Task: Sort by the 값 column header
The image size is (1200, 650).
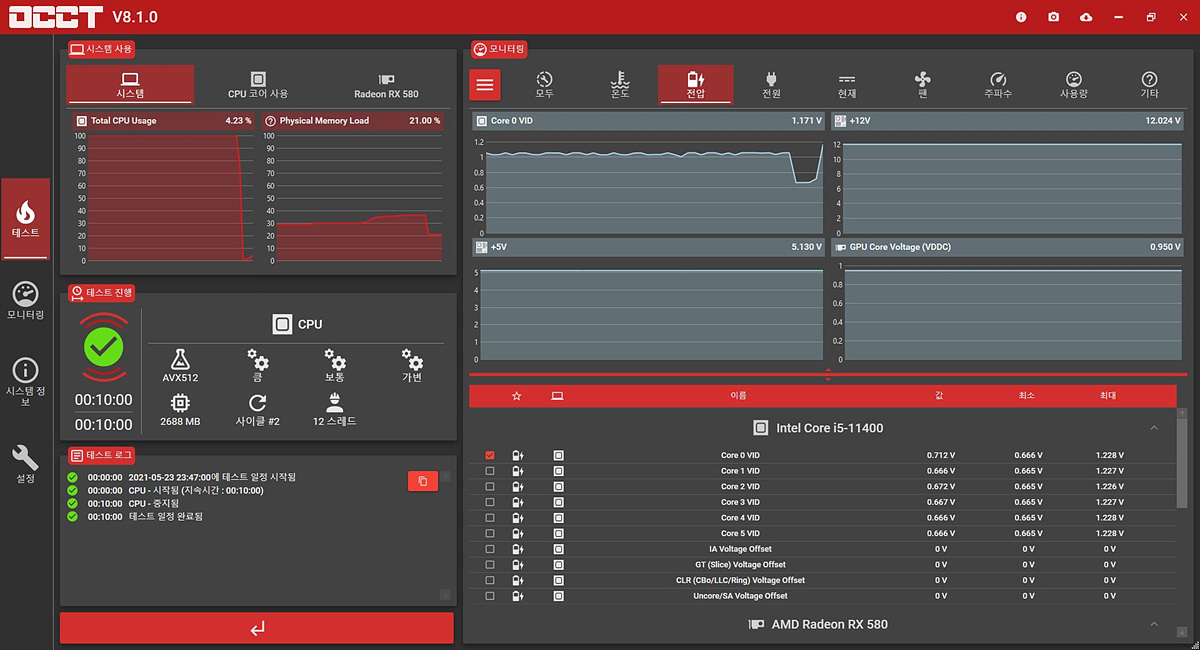Action: pos(939,396)
